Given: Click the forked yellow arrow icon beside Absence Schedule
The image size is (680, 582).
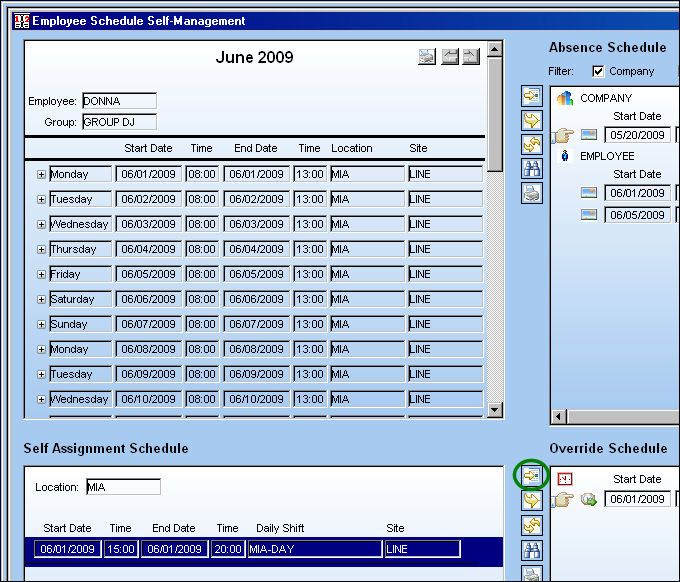Looking at the screenshot, I should (x=532, y=120).
